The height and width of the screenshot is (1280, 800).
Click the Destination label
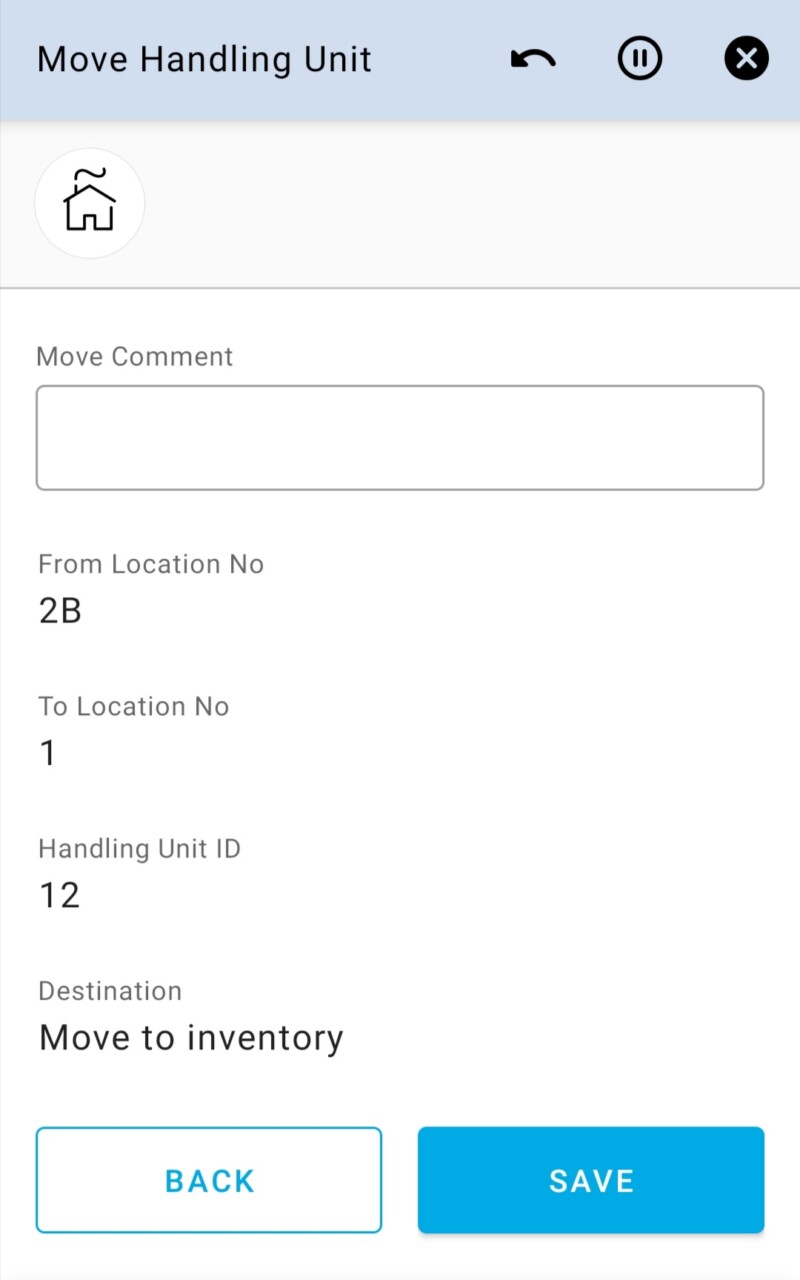[x=110, y=991]
